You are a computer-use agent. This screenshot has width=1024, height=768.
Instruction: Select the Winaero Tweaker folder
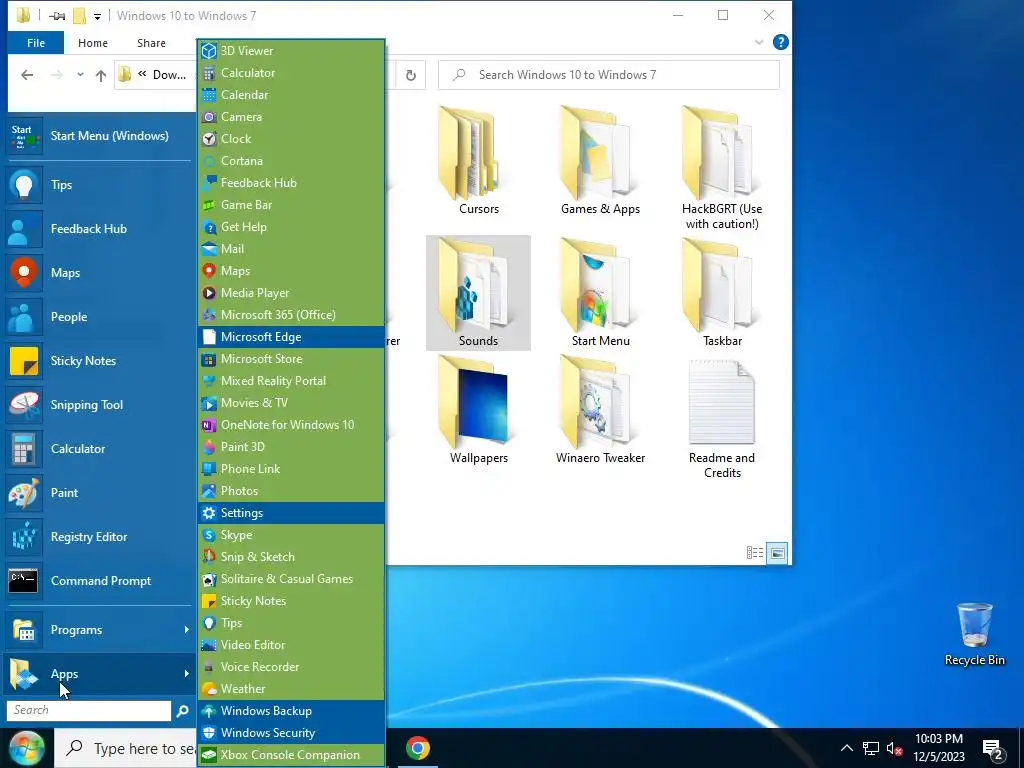pos(600,410)
